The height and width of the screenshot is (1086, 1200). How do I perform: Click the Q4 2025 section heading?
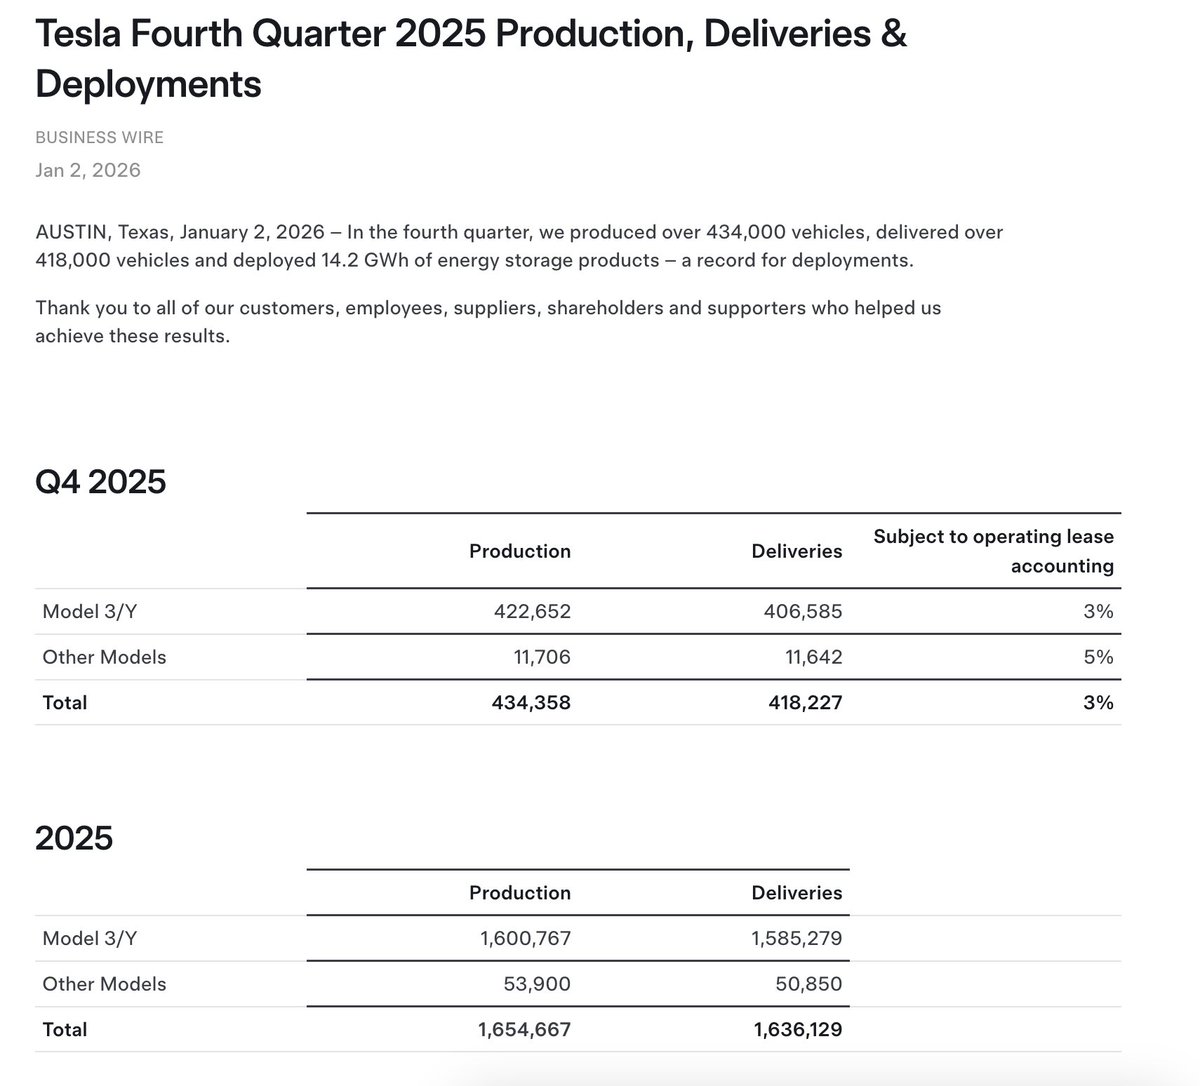pyautogui.click(x=100, y=481)
